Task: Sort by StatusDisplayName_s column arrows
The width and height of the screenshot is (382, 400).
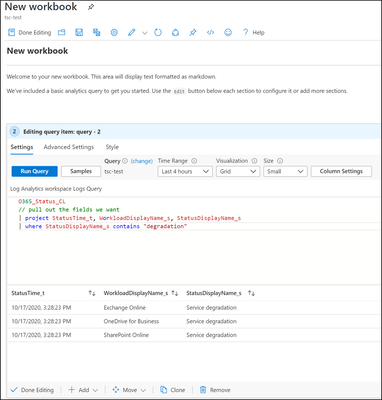Action: tap(251, 293)
